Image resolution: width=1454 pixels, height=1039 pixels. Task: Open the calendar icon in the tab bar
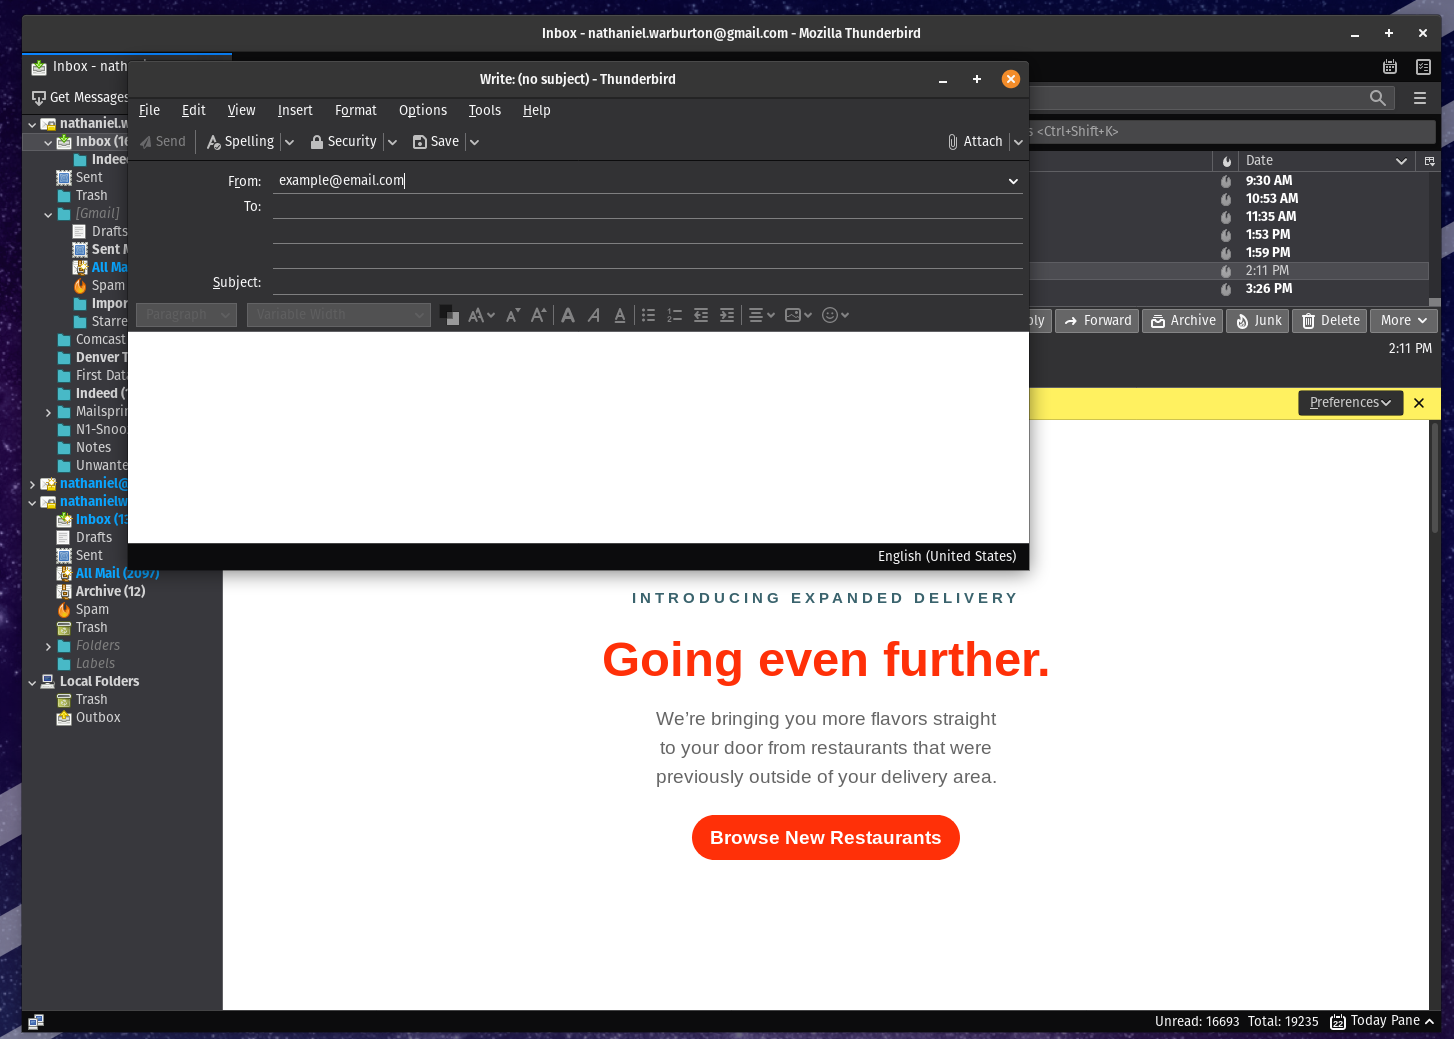1389,67
